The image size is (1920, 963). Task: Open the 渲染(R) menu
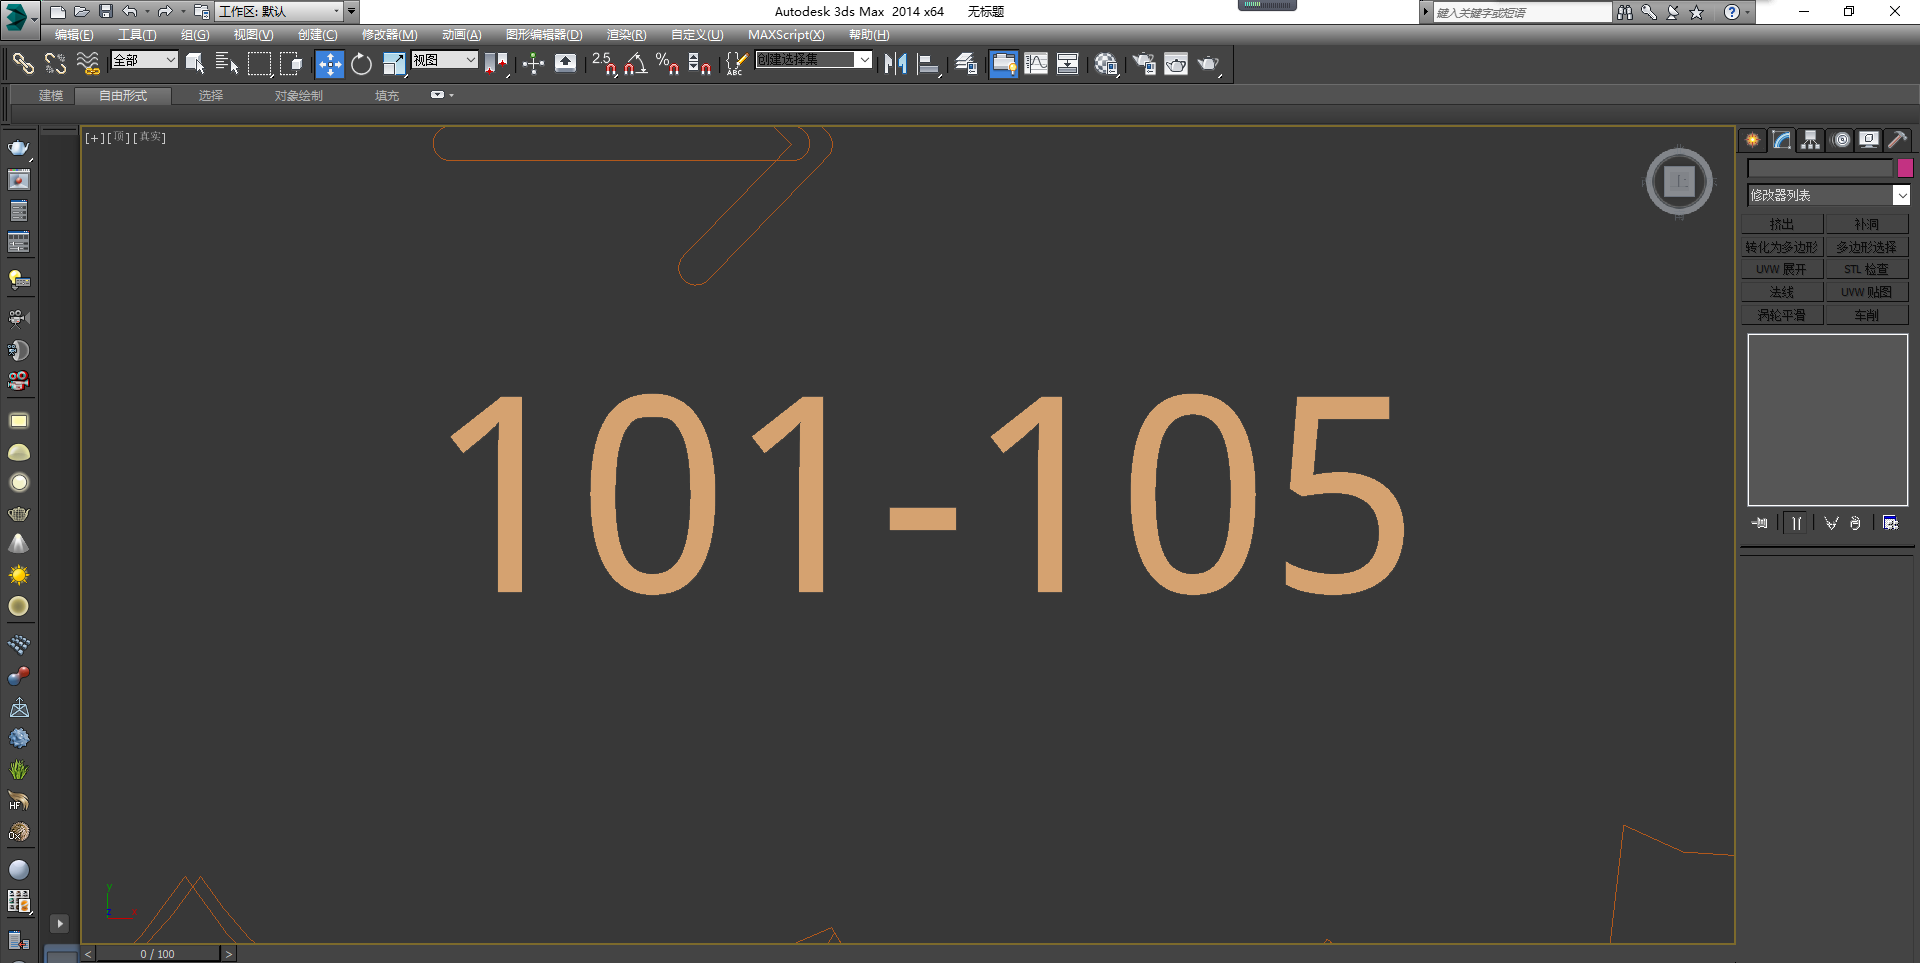pos(626,35)
